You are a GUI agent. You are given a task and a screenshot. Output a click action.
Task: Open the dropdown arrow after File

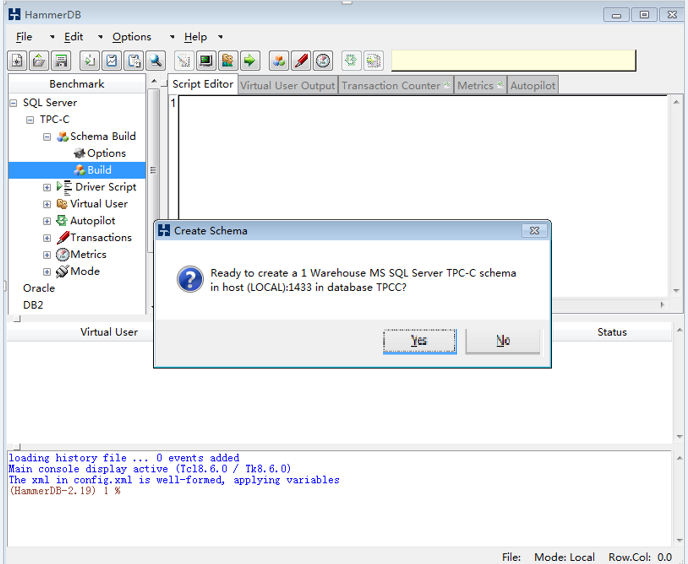[x=52, y=37]
